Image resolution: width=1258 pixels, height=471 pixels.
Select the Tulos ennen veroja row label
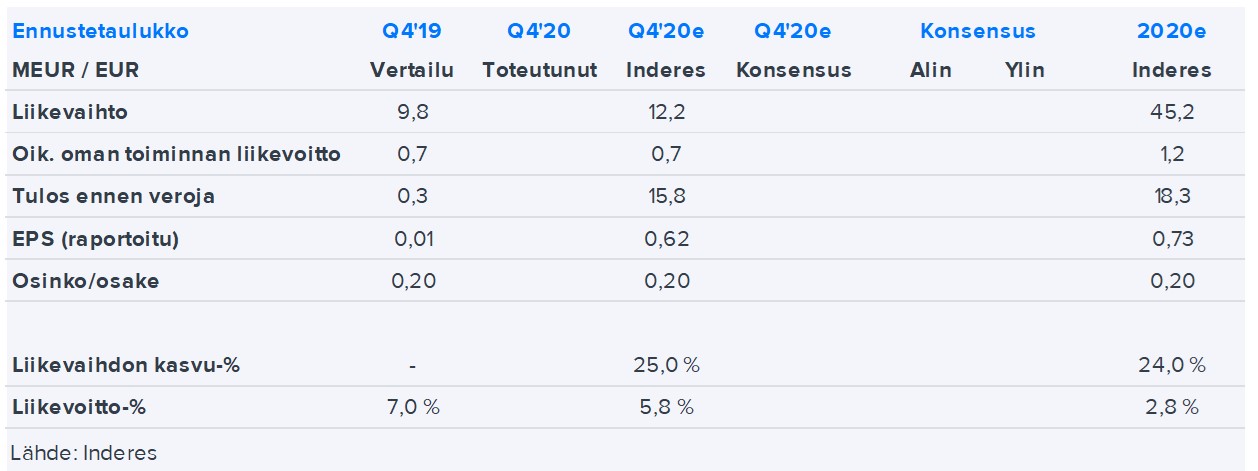tap(113, 196)
